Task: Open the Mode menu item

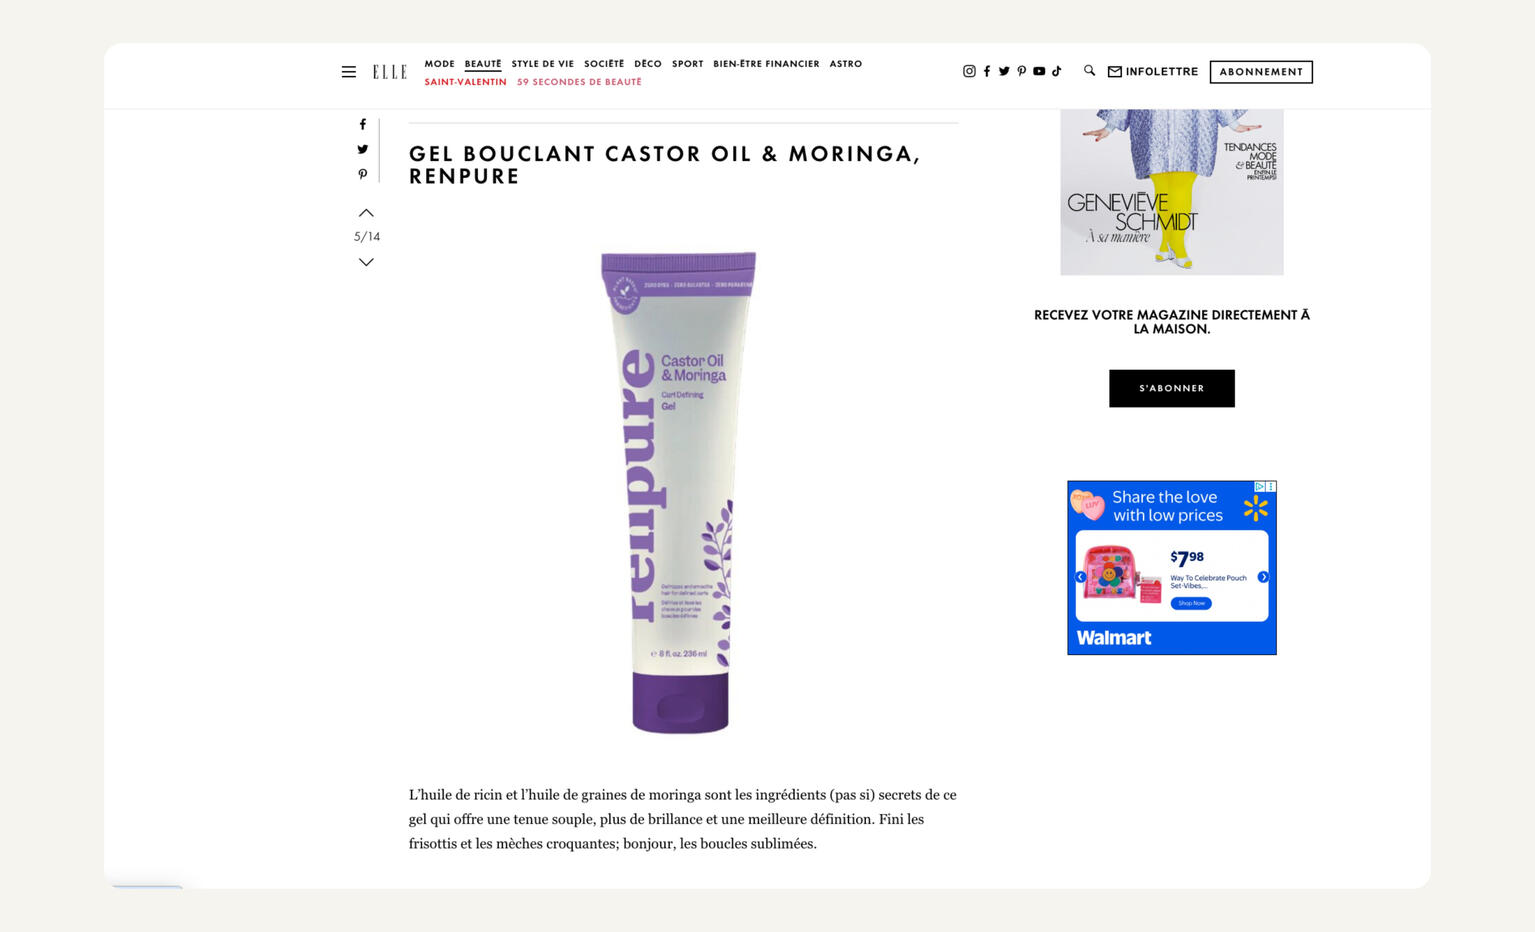Action: click(439, 64)
